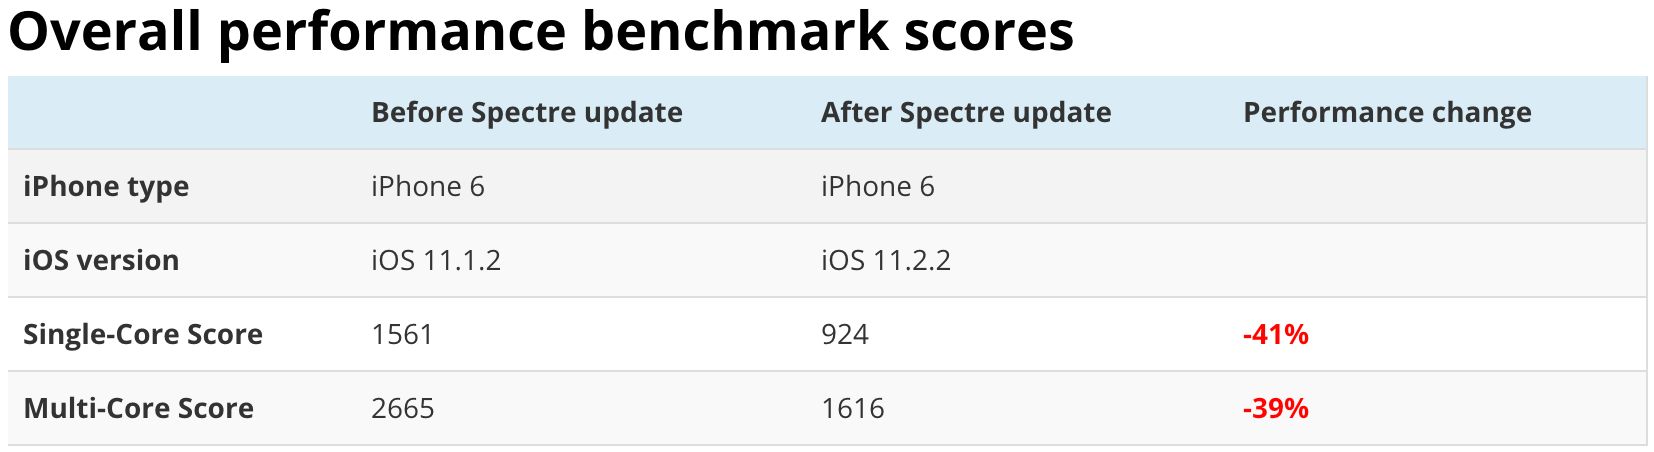Click the single-core score 1561
This screenshot has width=1654, height=452.
tap(402, 335)
